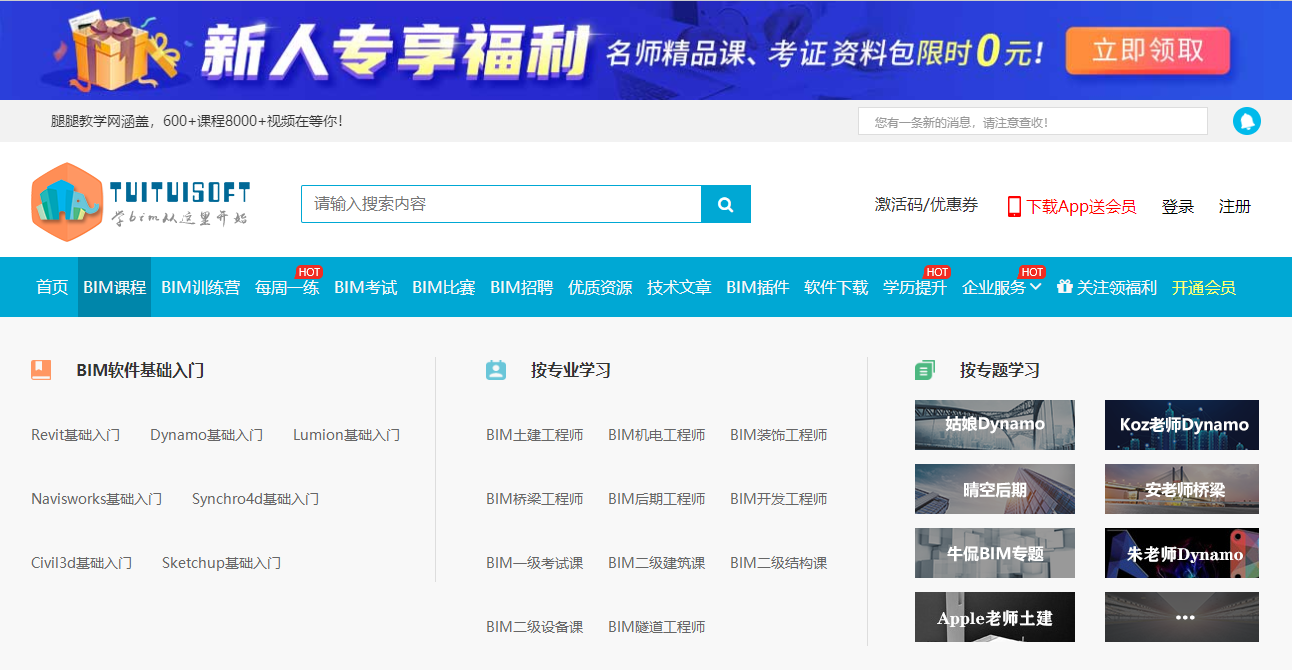Open 朱老师Dynamo topic thumbnail
Viewport: 1292px width, 670px height.
tap(1182, 553)
